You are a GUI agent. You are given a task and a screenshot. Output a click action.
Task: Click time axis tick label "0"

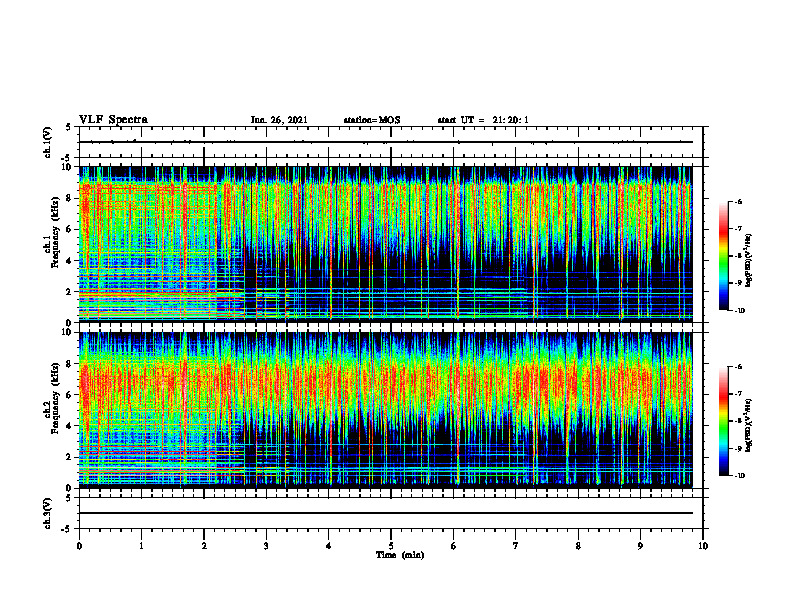tap(79, 546)
